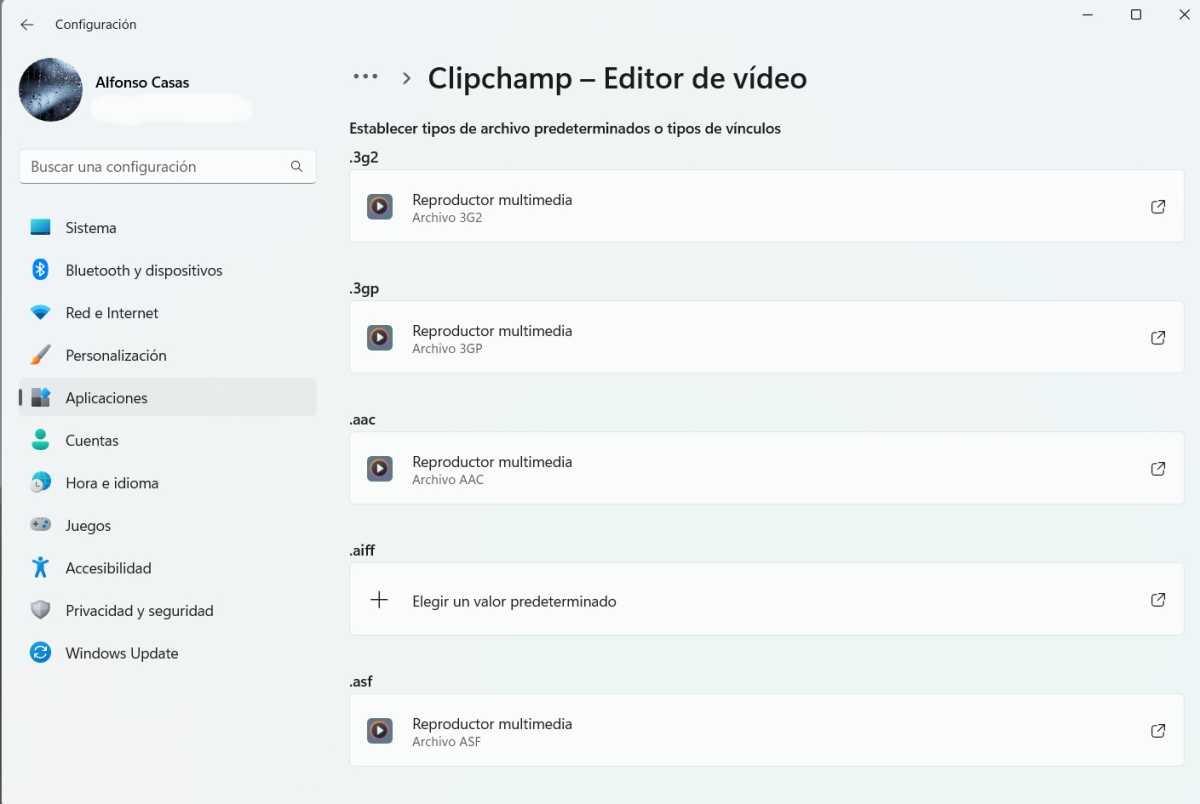This screenshot has width=1200, height=804.
Task: Click the Personalización paintbrush icon
Action: click(40, 355)
